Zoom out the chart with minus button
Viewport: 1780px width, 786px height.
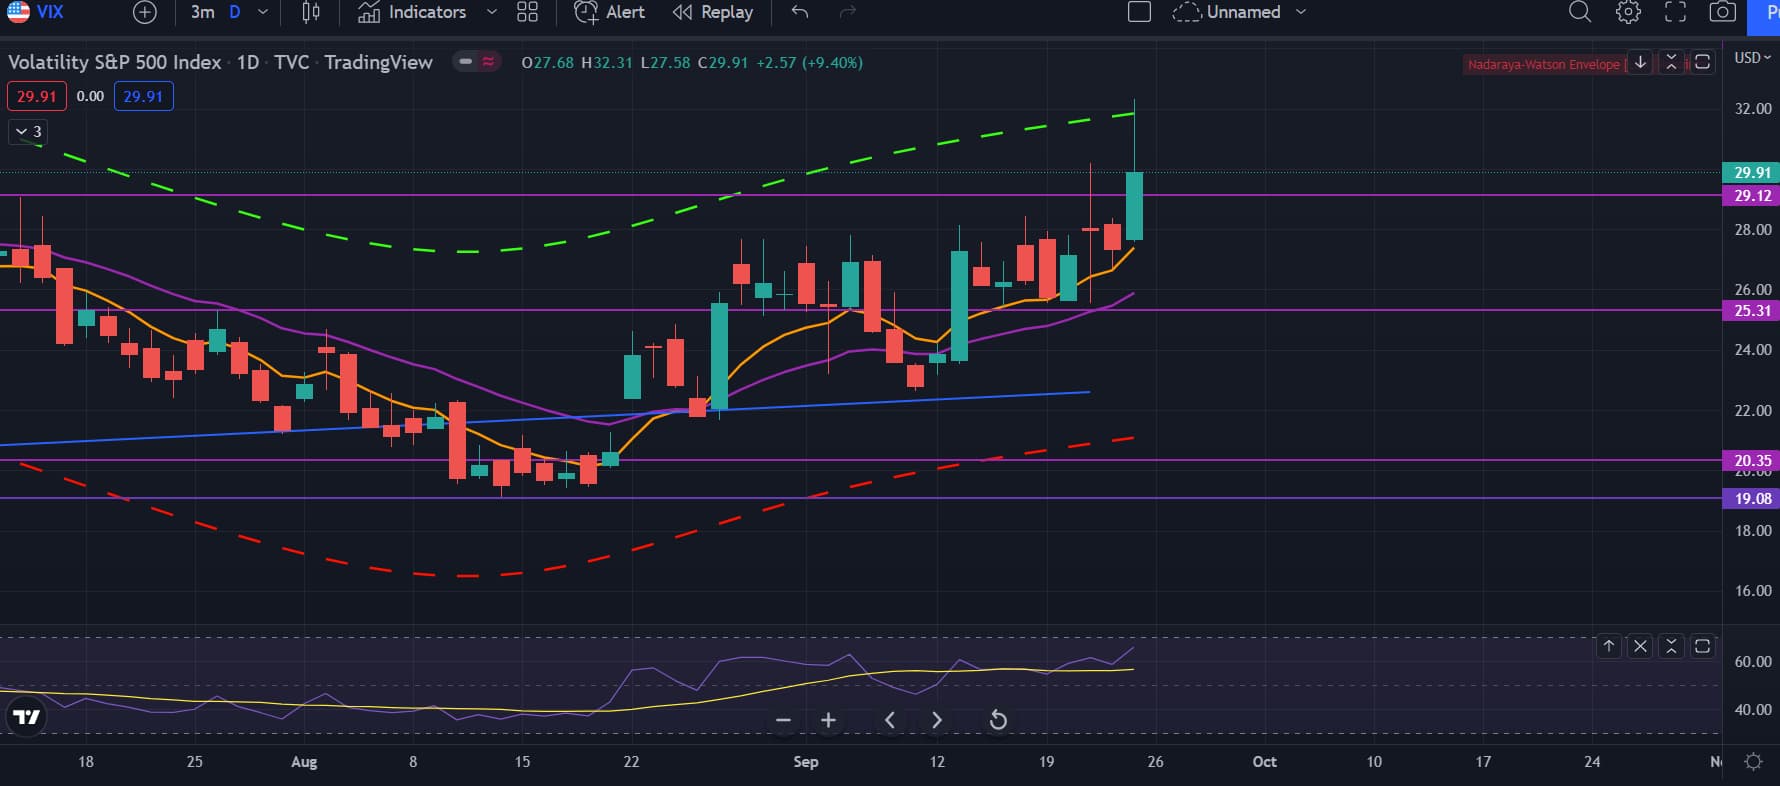(783, 720)
